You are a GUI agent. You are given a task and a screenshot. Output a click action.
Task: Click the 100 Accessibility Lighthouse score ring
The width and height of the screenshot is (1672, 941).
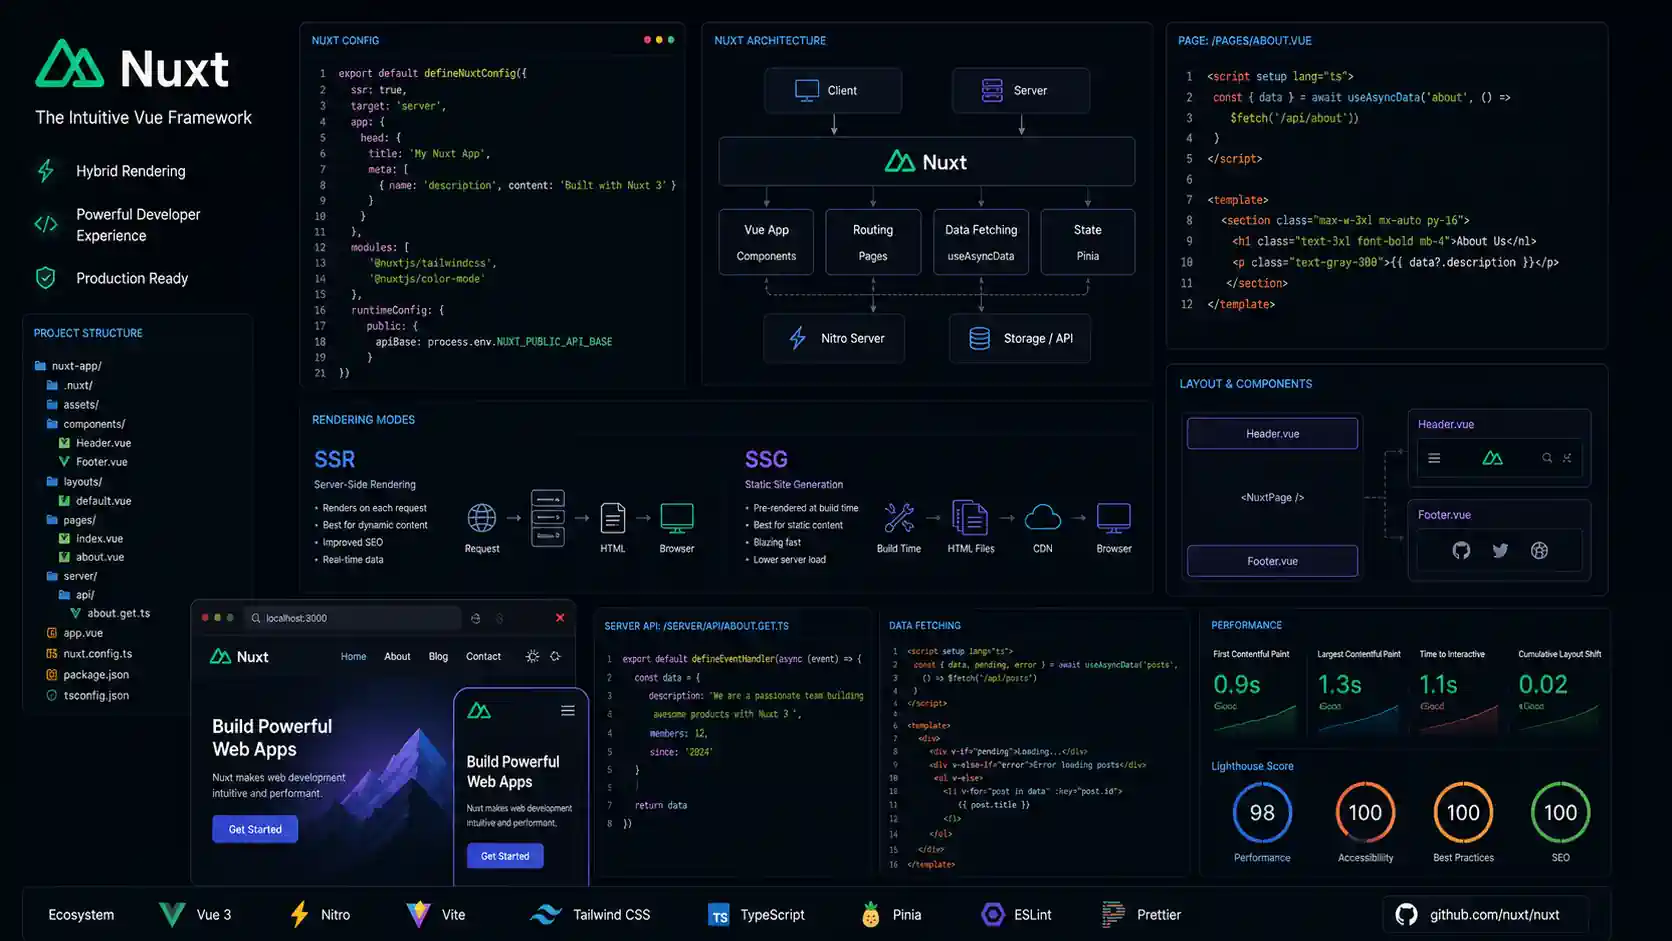(1365, 813)
